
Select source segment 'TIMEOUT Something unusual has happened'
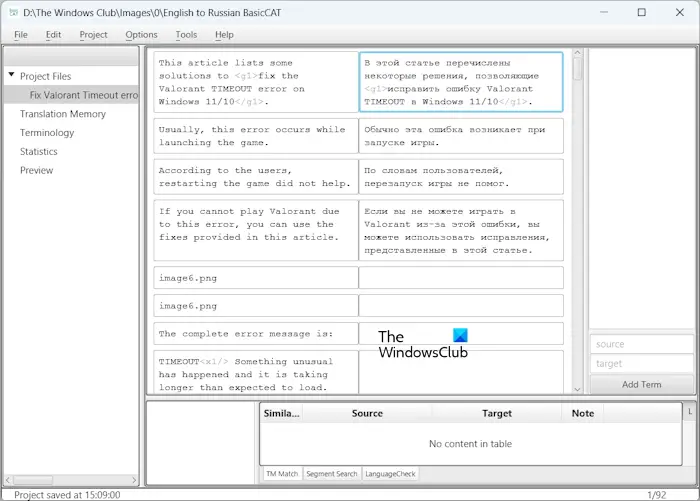coord(256,372)
